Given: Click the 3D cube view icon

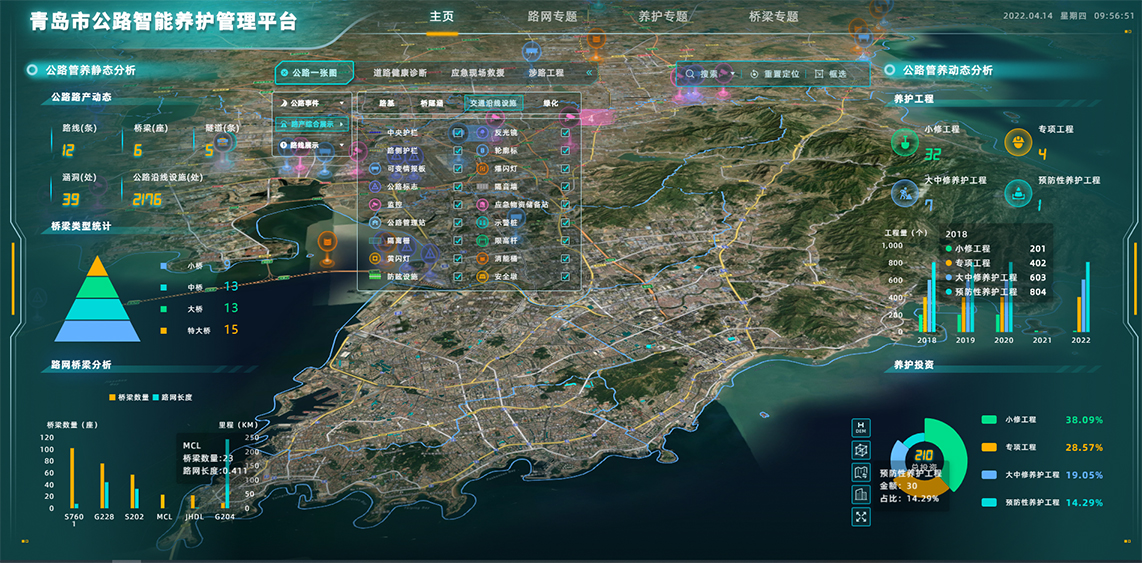Looking at the screenshot, I should click(x=861, y=450).
